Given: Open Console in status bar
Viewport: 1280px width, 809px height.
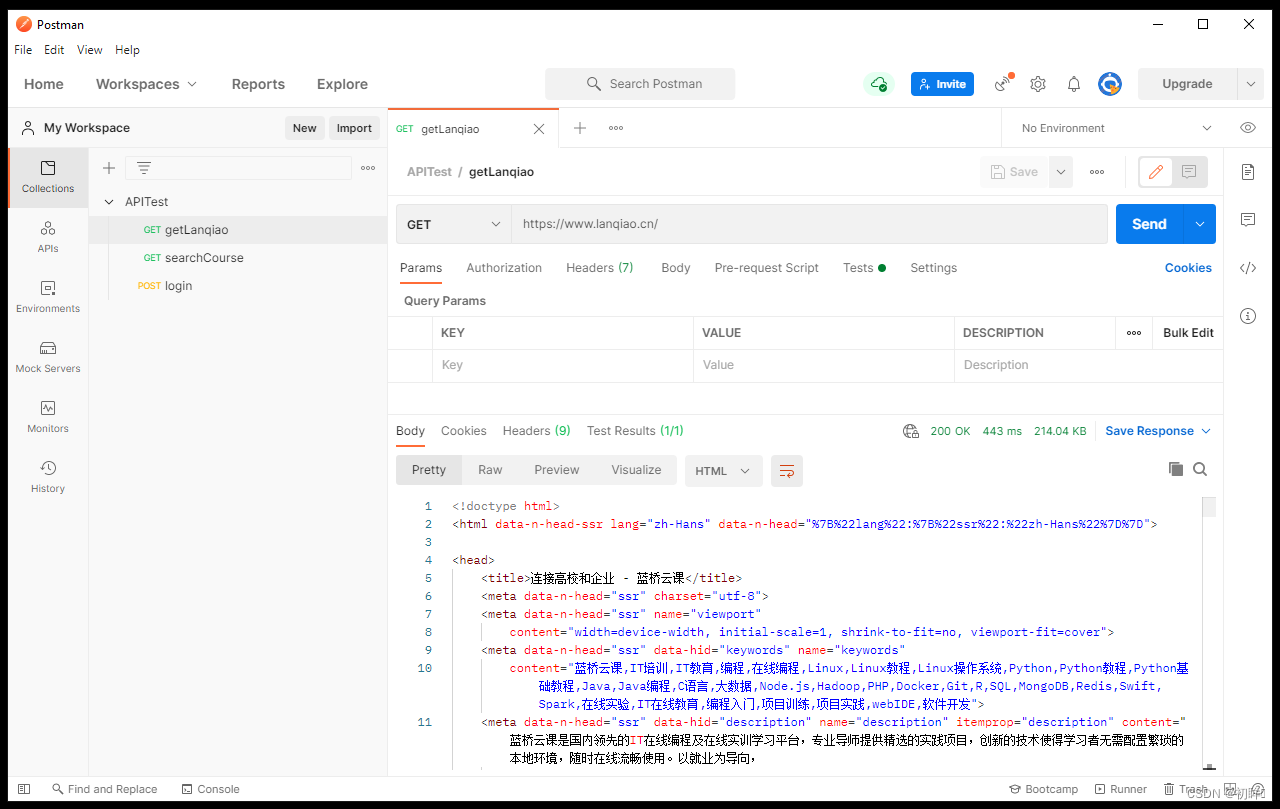Looking at the screenshot, I should (x=210, y=789).
